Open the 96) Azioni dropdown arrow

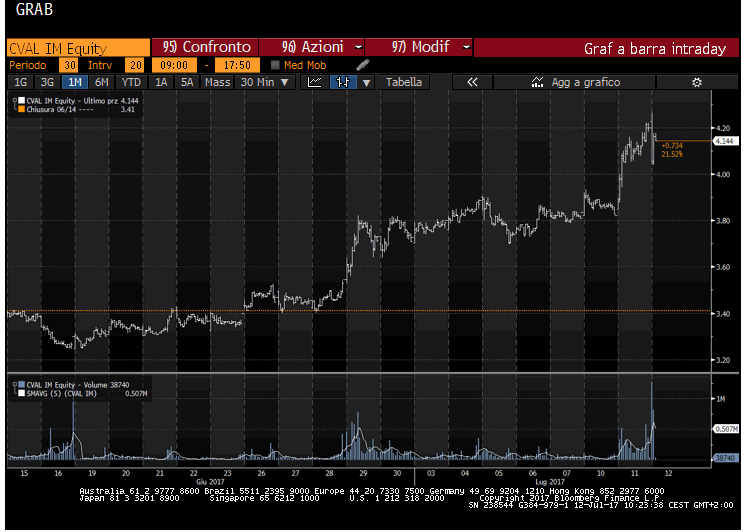pos(359,47)
